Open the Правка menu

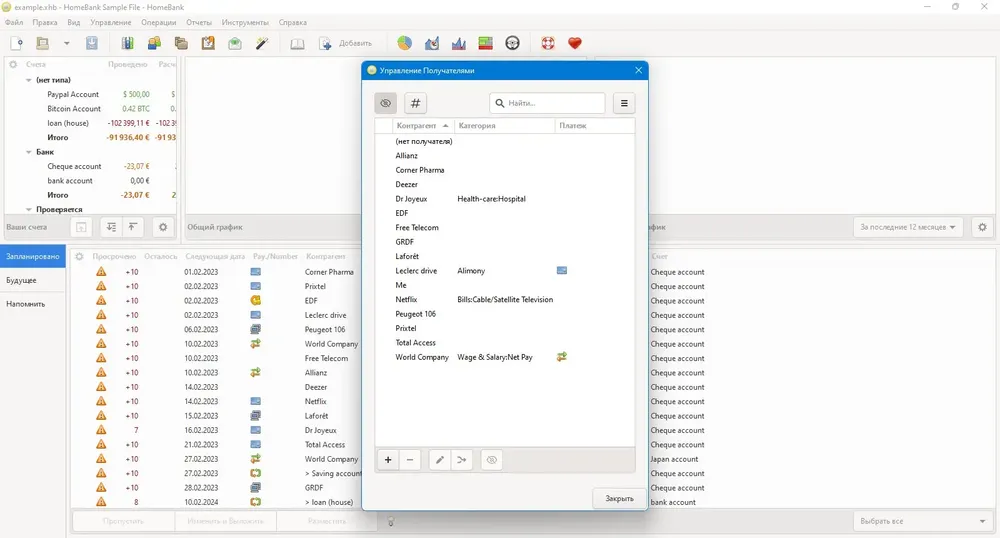(45, 22)
